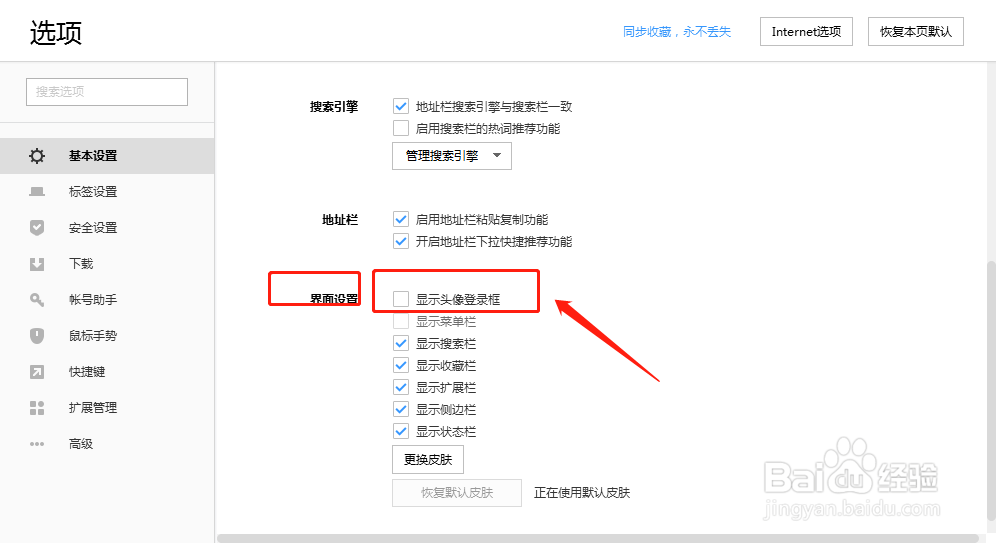Click the grid icon beside 扩展管理

[x=37, y=408]
